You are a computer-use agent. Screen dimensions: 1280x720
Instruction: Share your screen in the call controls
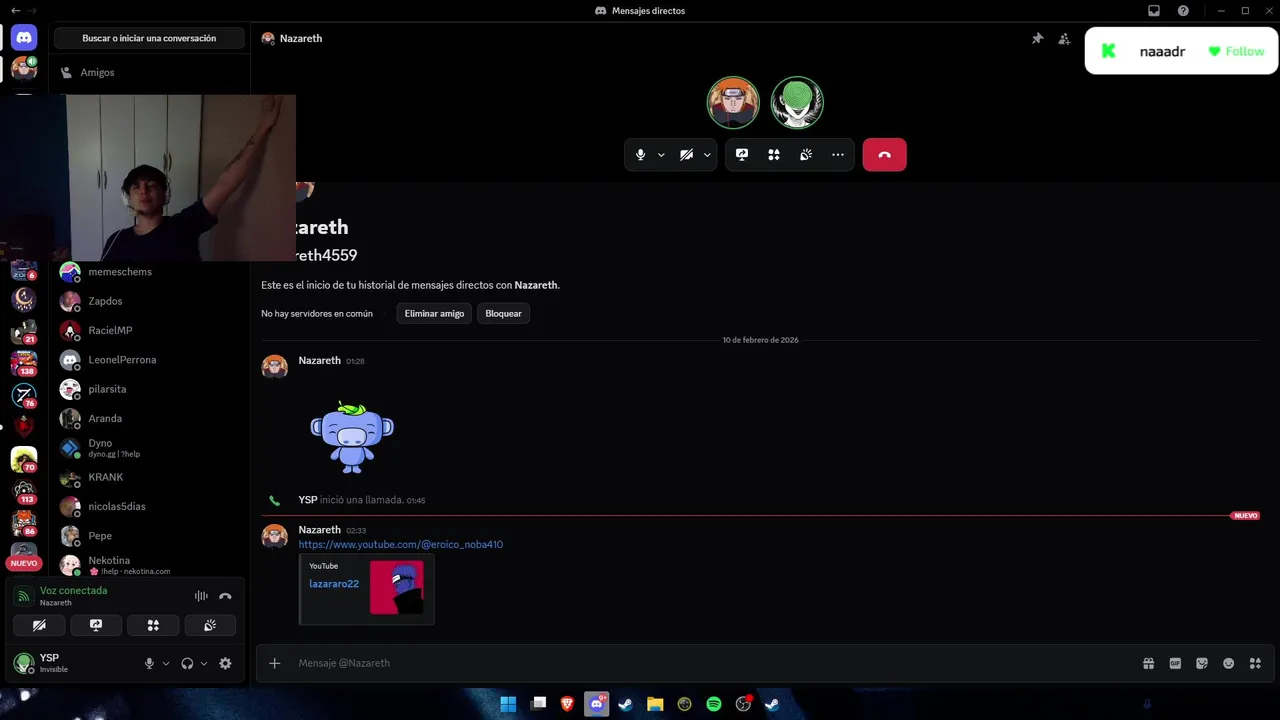coord(742,155)
